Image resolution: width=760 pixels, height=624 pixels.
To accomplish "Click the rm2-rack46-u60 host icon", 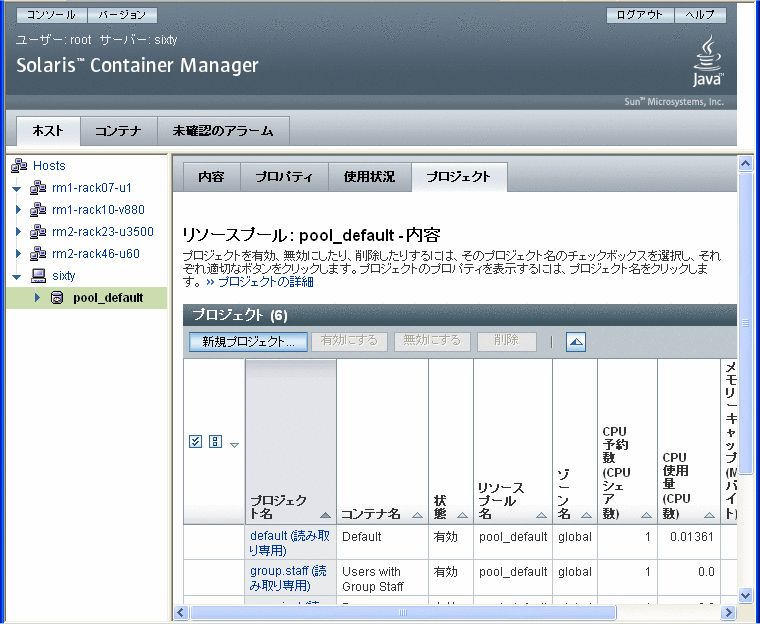I will tap(38, 254).
